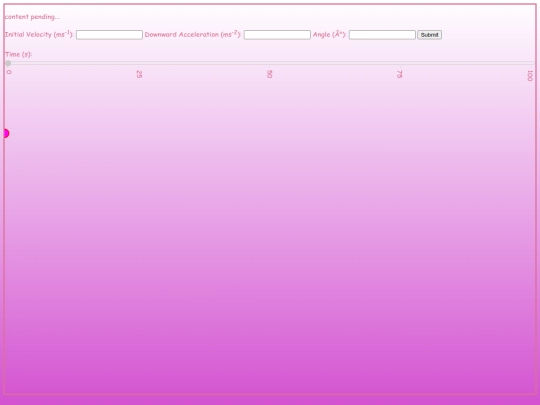Click the Time slider handle
The image size is (540, 405).
[8, 63]
